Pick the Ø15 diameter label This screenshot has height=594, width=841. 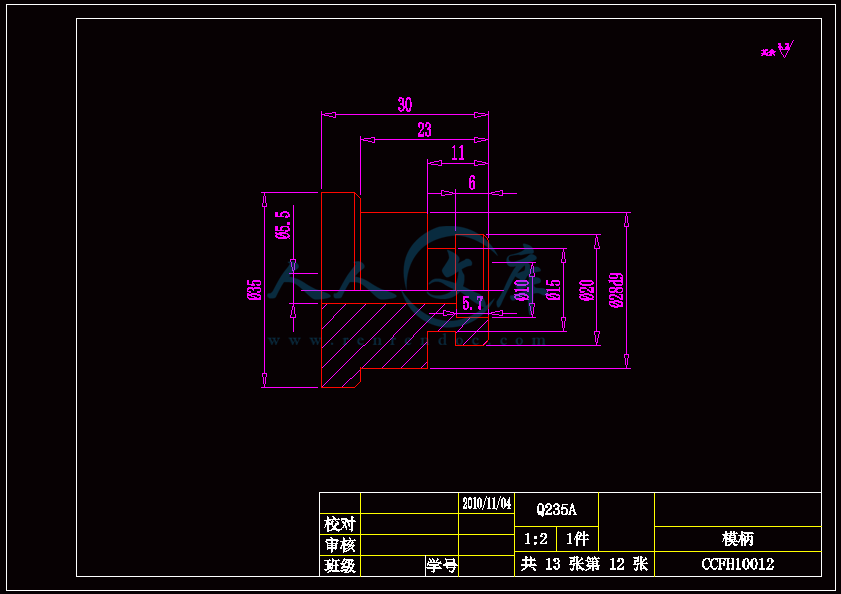[554, 290]
